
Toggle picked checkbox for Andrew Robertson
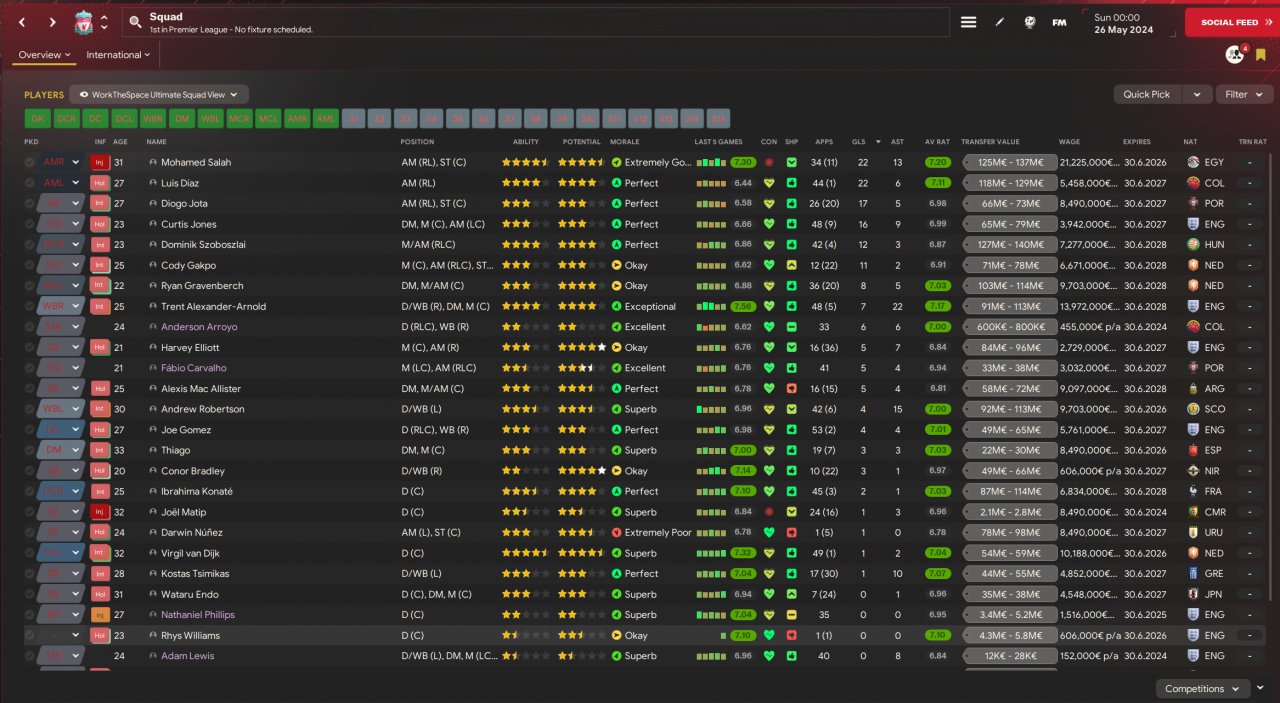(29, 409)
